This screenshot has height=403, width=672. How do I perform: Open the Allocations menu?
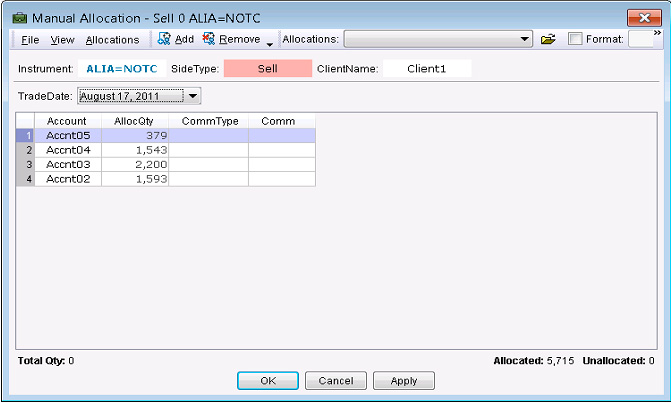tap(112, 40)
